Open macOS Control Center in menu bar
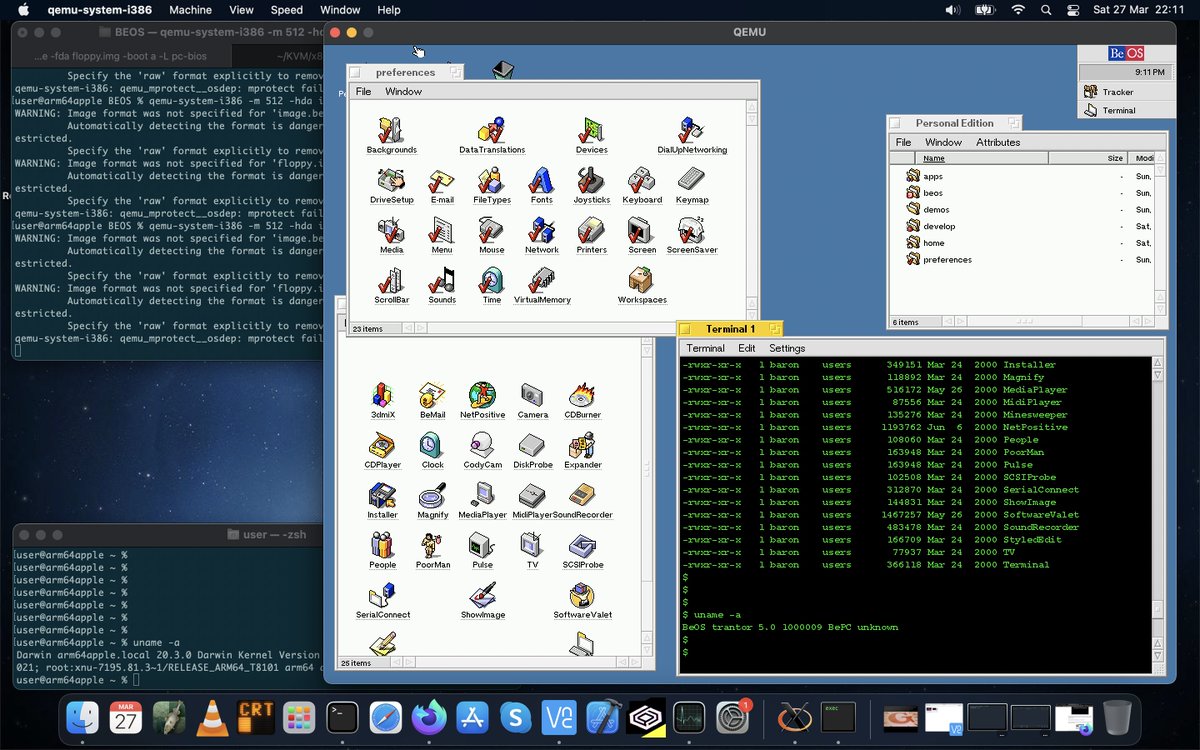 click(1074, 10)
